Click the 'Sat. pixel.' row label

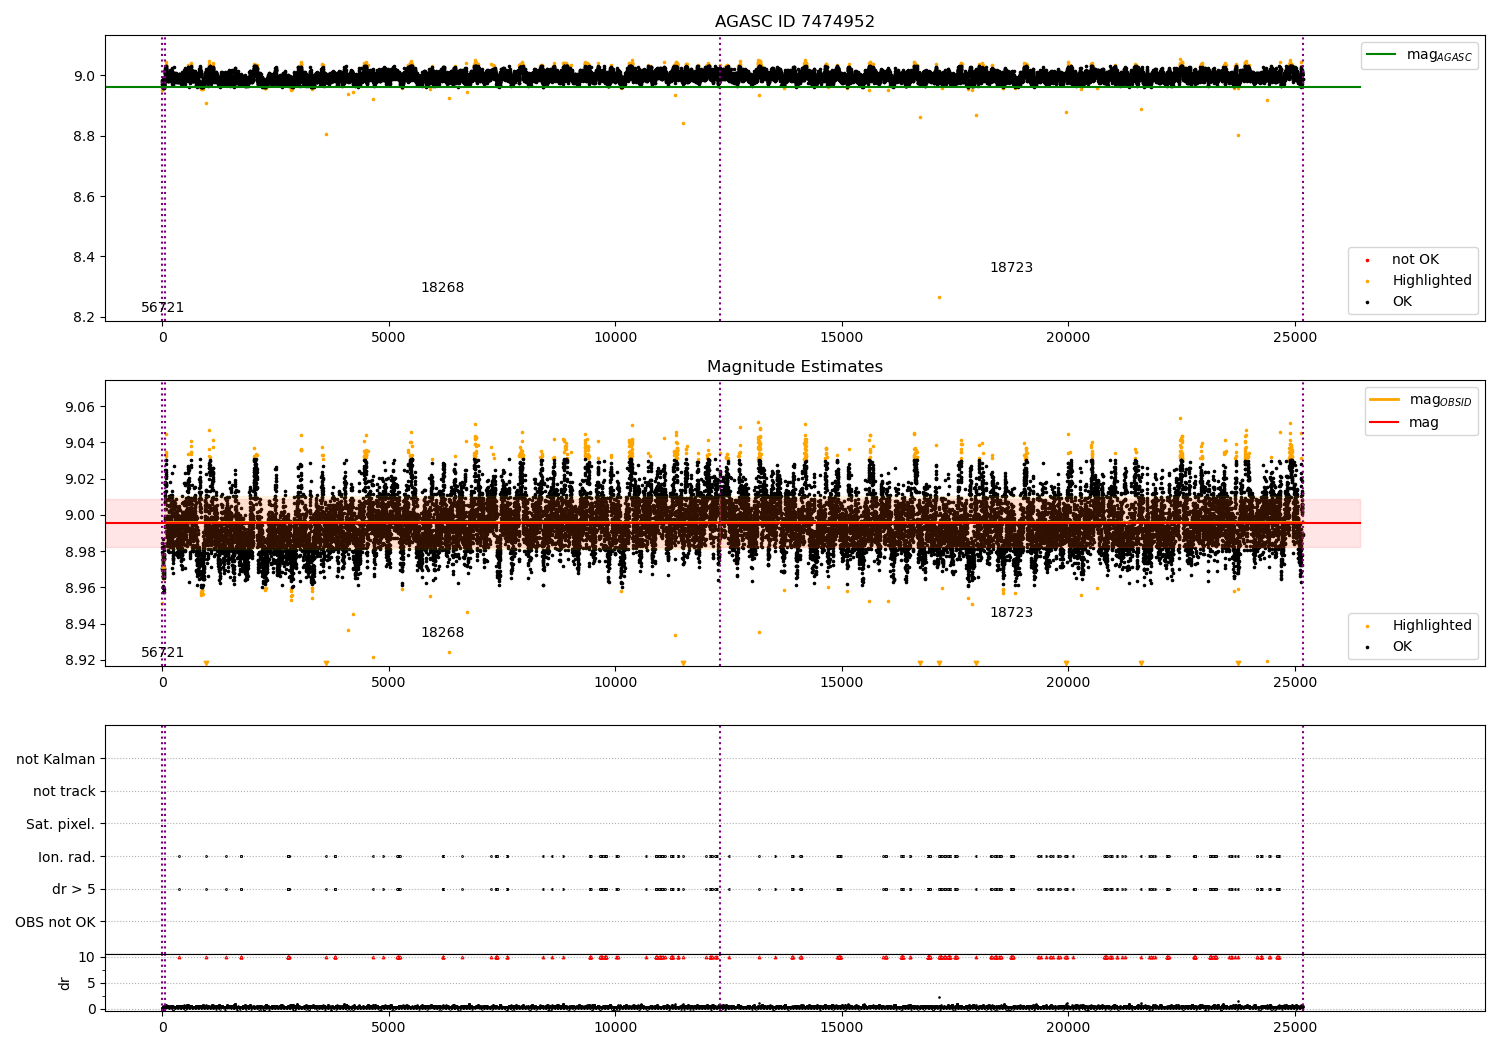click(x=60, y=824)
